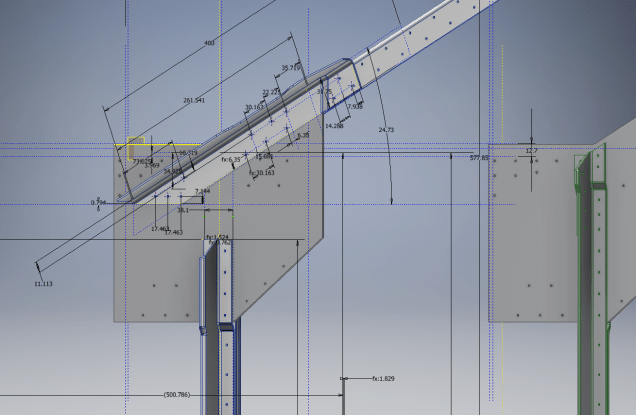Select the 38.1 horizontal dimension
Viewport: 636px width, 415px height.
click(x=183, y=211)
